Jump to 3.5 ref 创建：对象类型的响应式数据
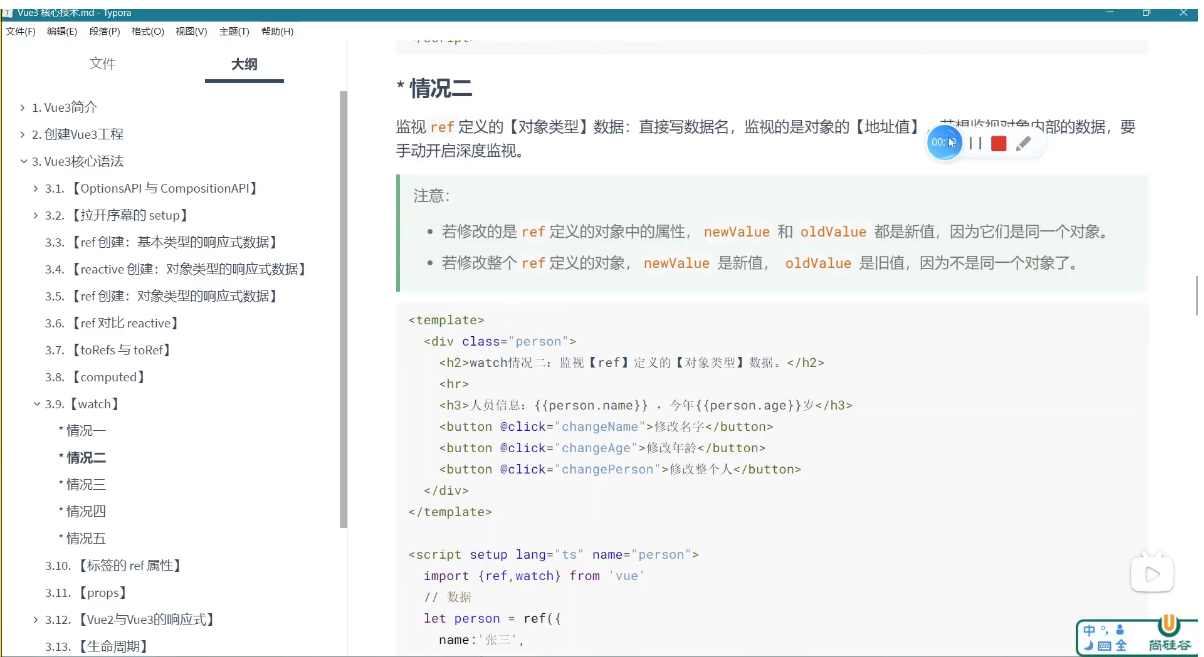 point(161,296)
